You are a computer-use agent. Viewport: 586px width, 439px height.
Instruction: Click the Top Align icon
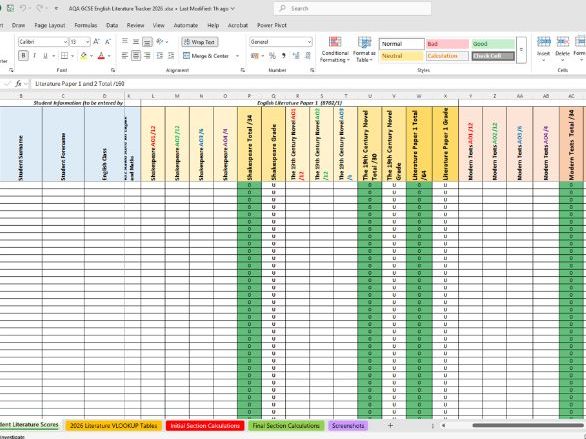coord(125,41)
